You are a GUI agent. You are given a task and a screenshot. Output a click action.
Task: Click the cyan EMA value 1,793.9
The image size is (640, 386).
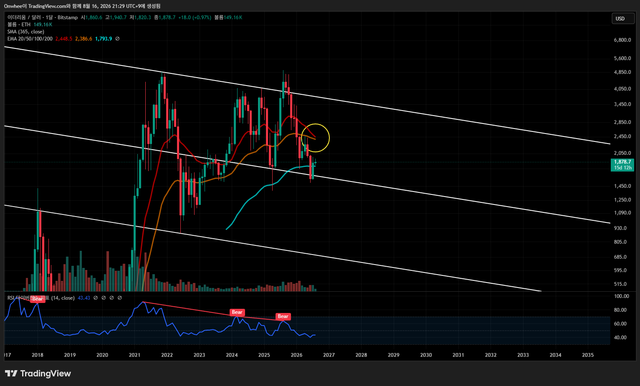coord(103,39)
